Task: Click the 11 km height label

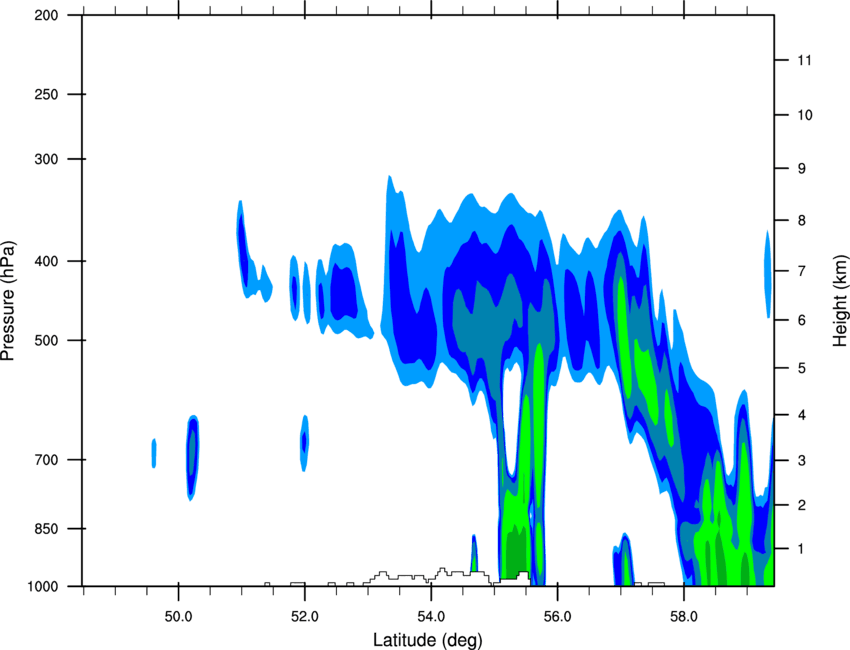Action: point(804,60)
